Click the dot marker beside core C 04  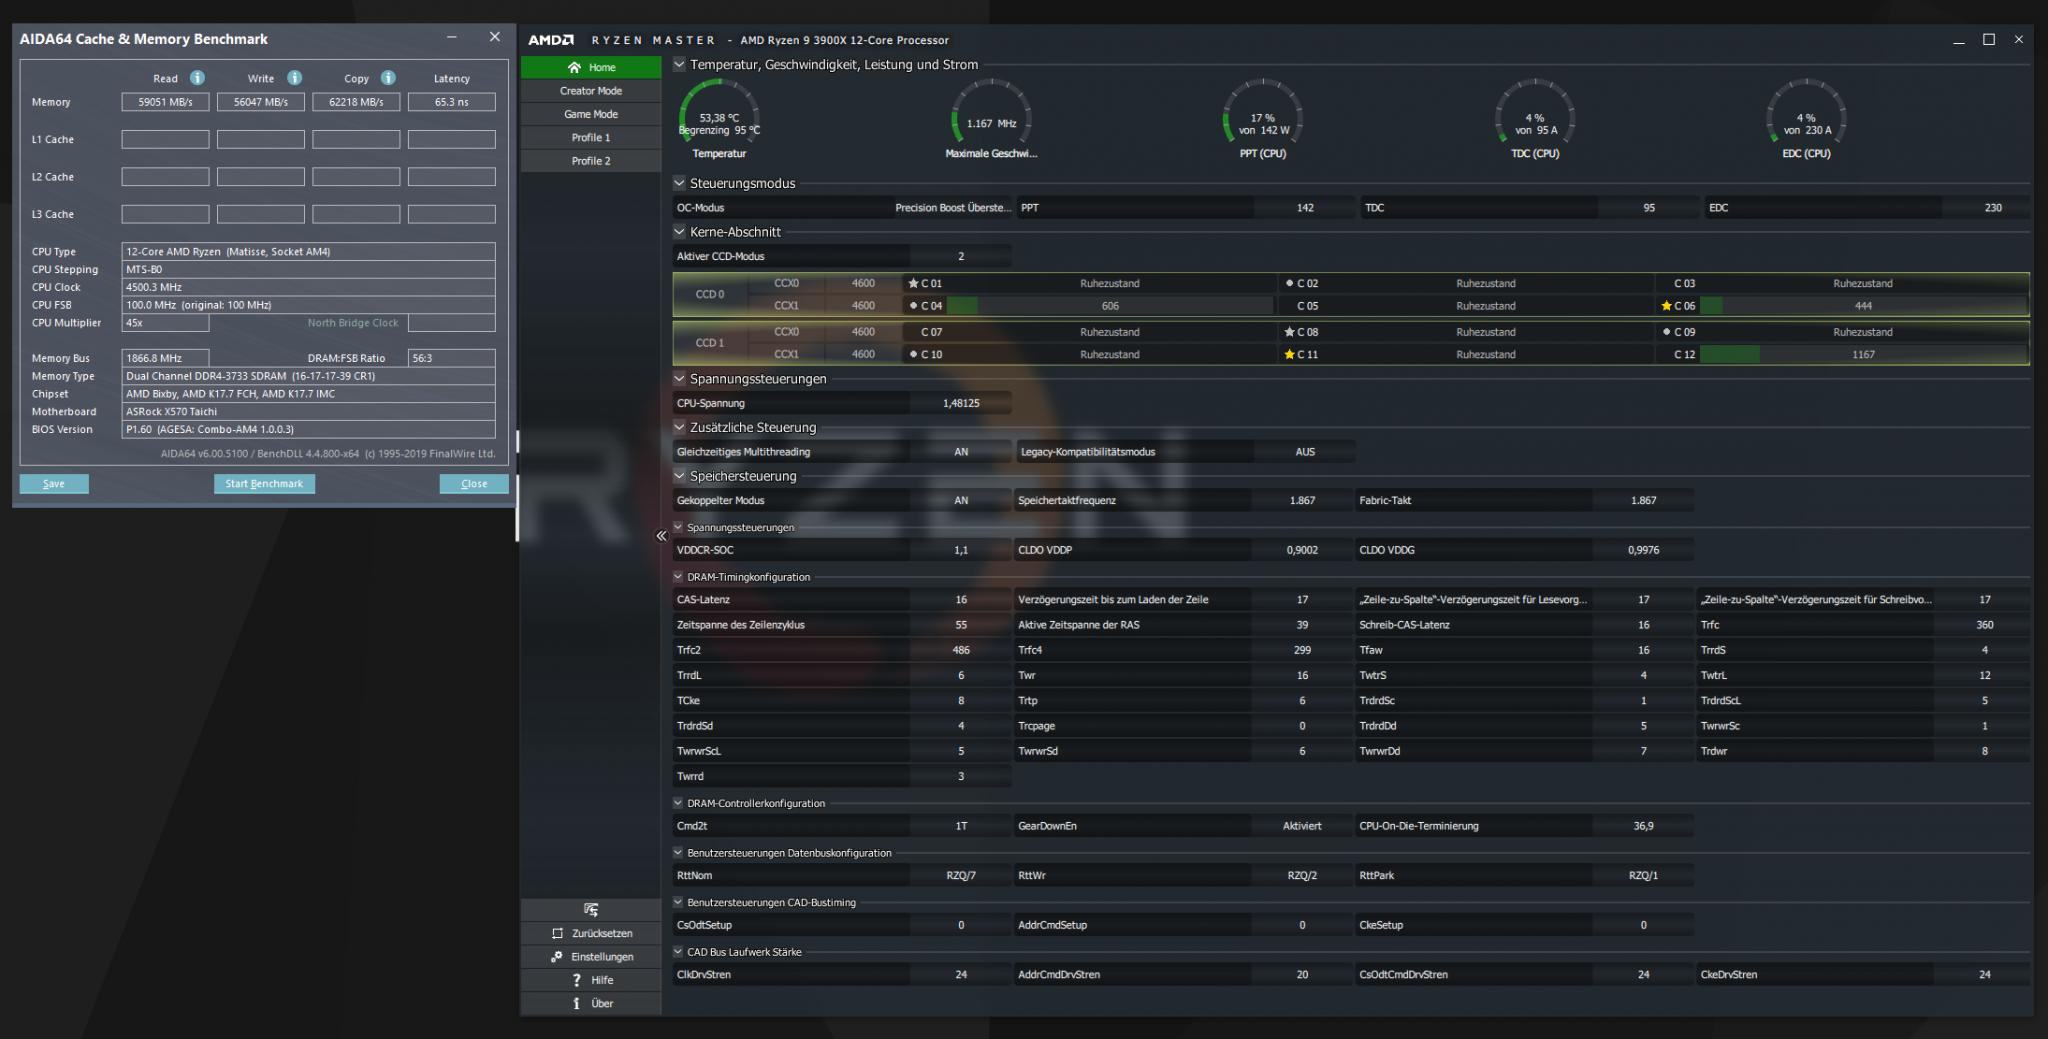coord(913,306)
